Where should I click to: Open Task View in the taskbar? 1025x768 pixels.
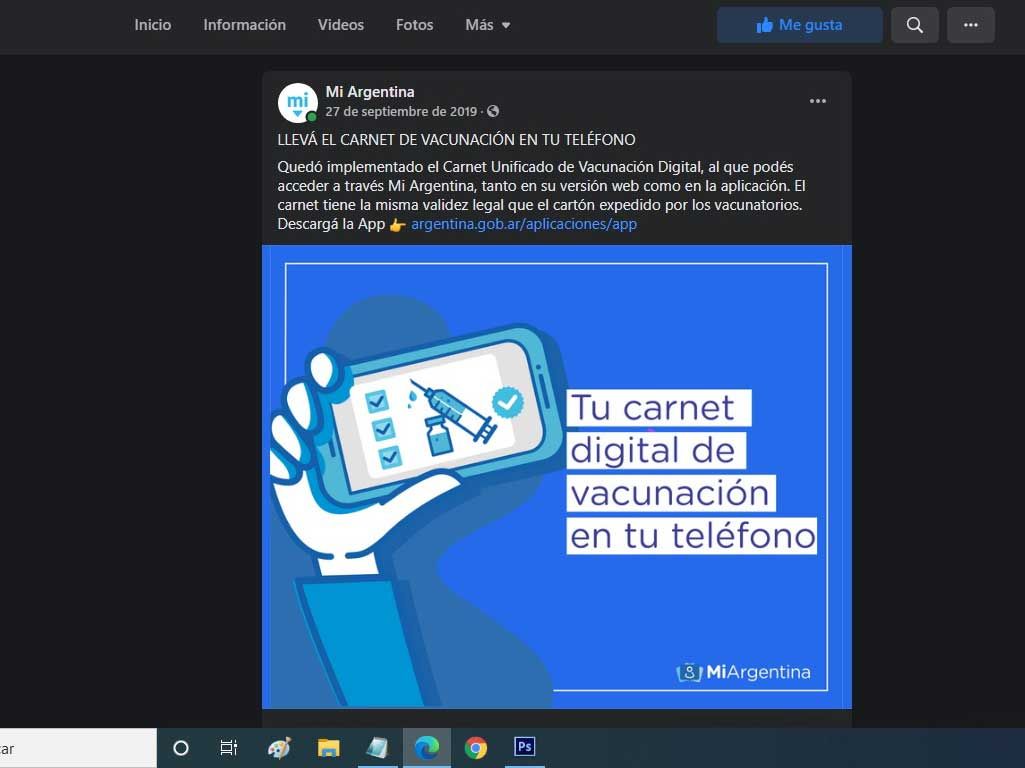click(229, 748)
